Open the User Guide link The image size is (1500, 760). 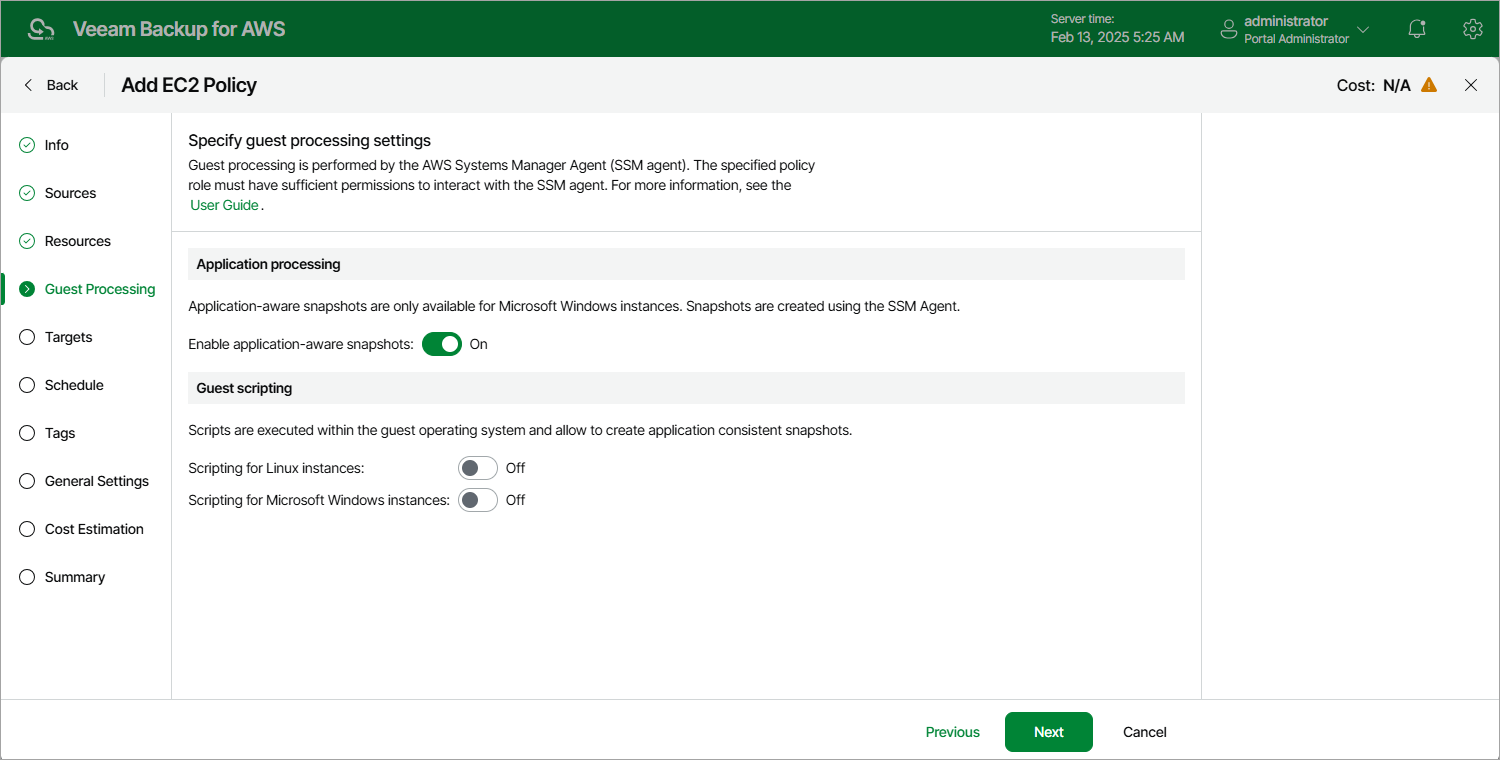224,205
